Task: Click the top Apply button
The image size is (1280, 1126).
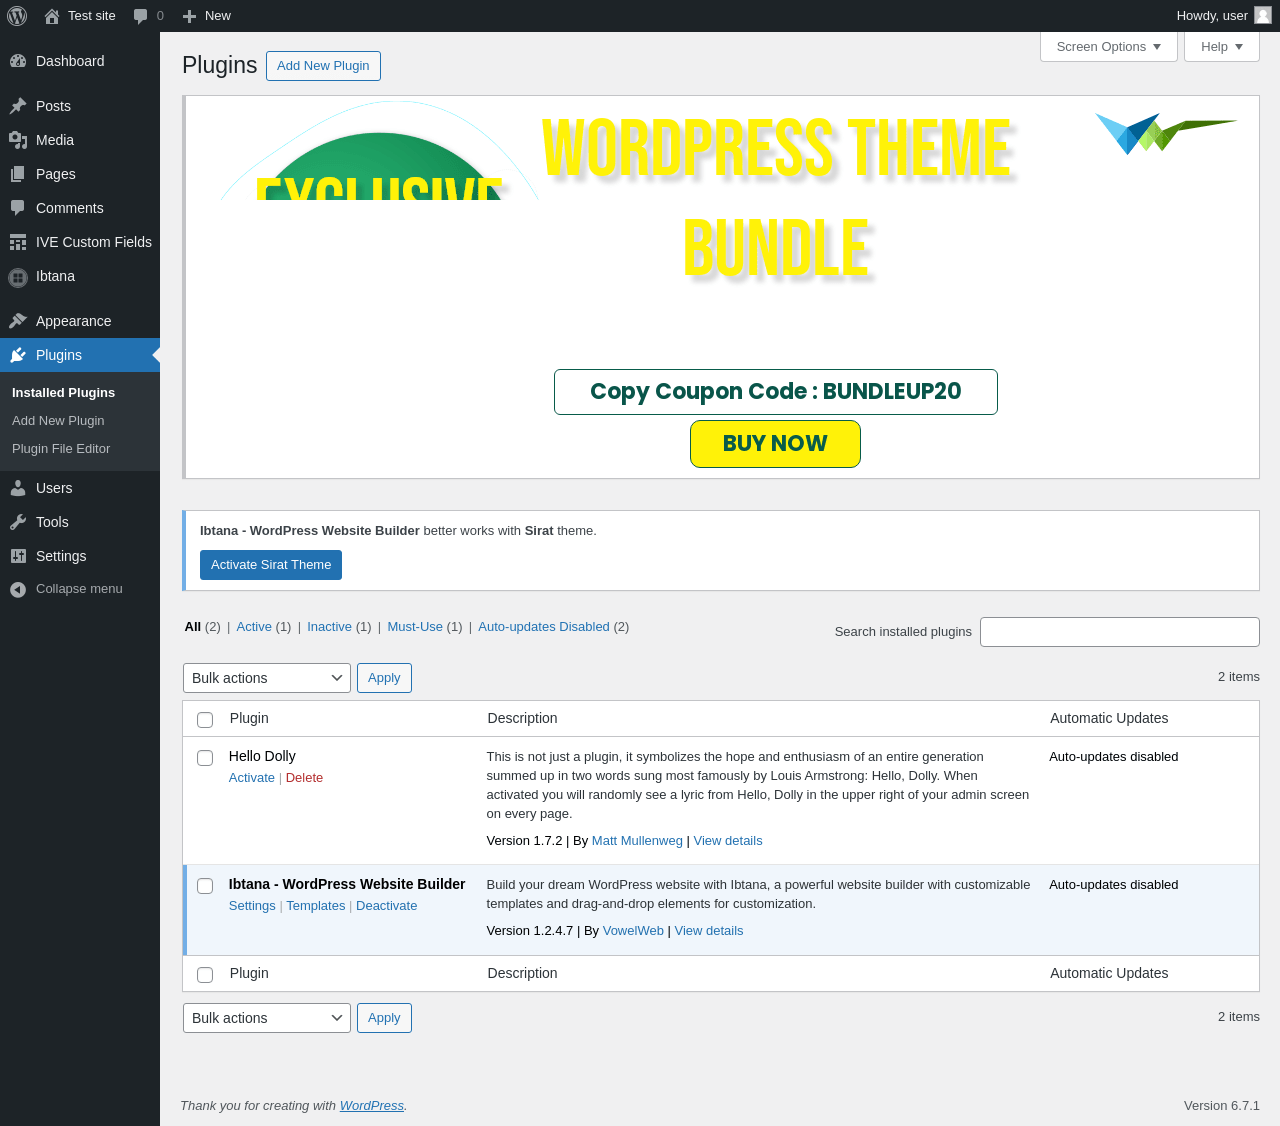Action: tap(384, 678)
